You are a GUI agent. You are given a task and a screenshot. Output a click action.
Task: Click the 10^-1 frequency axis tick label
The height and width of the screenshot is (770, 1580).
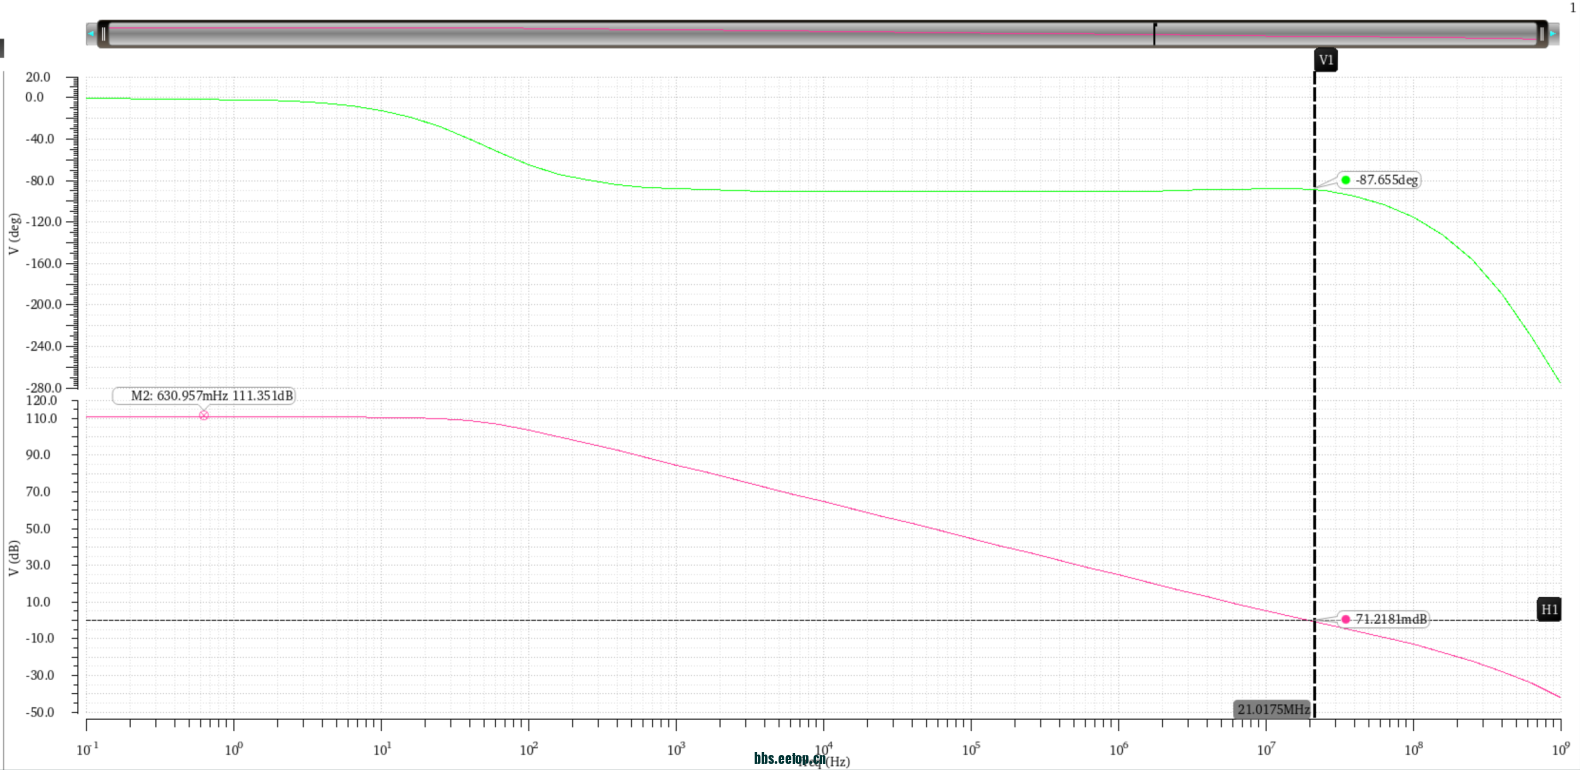point(87,749)
